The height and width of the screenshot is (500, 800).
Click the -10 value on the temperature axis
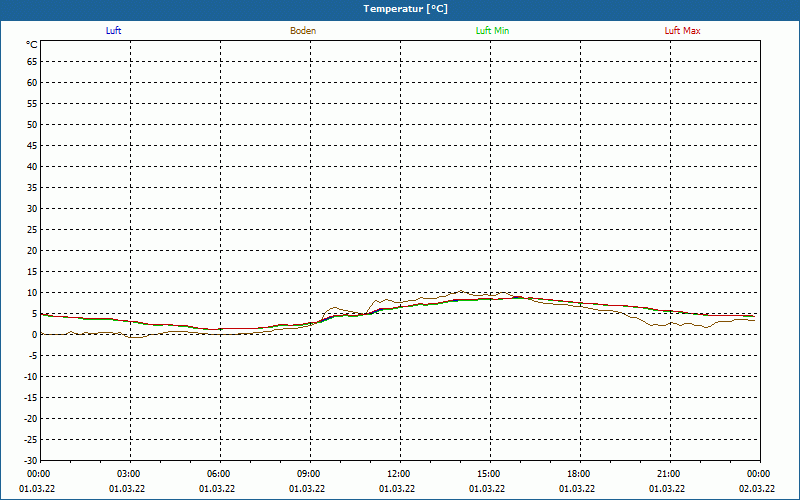(31, 377)
